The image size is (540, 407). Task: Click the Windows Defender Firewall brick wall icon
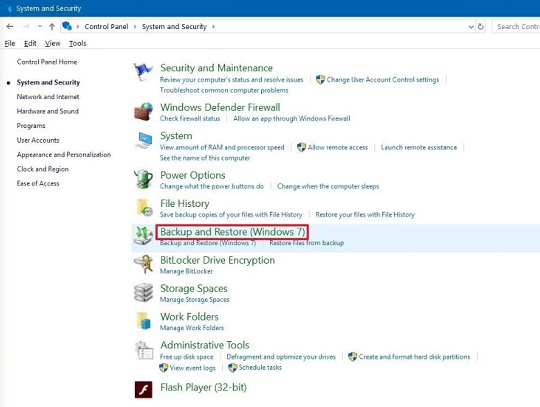[143, 111]
